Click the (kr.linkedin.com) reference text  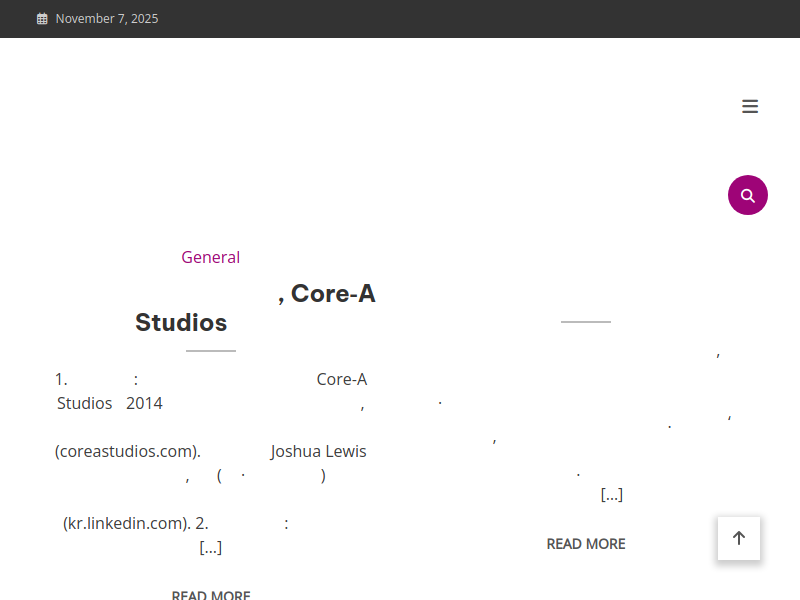click(126, 523)
